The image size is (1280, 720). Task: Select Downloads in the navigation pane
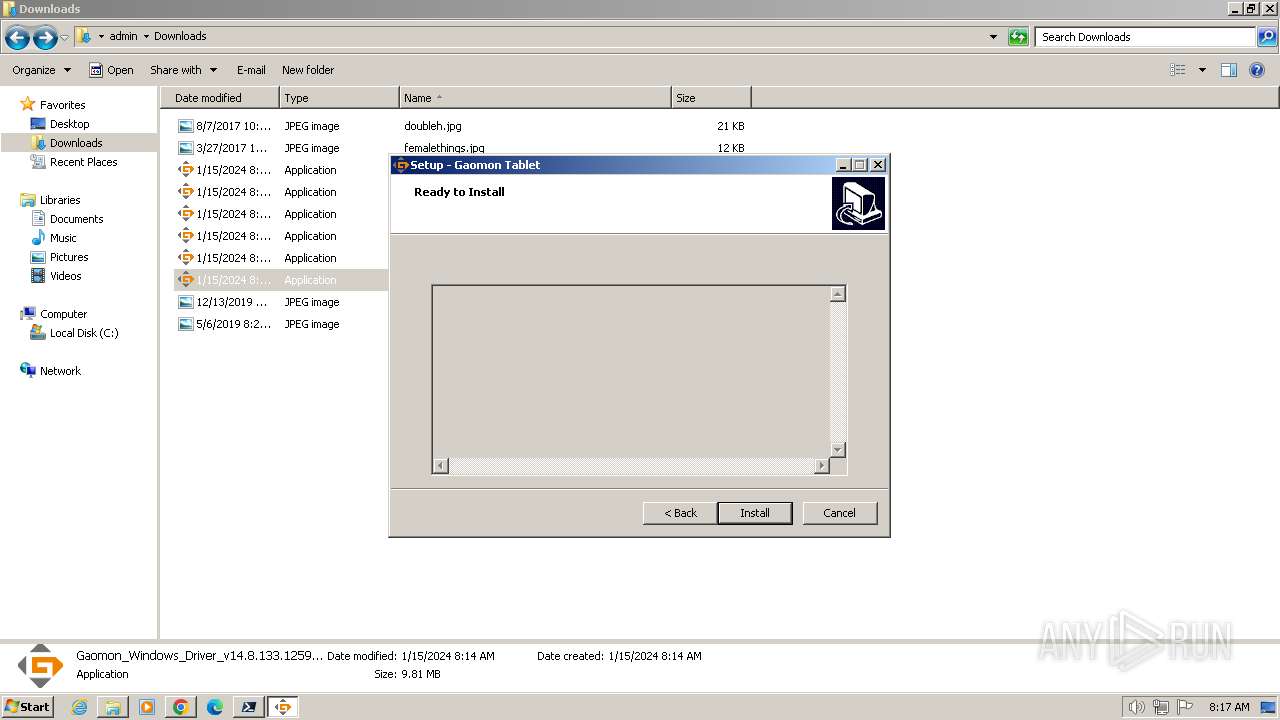(76, 143)
